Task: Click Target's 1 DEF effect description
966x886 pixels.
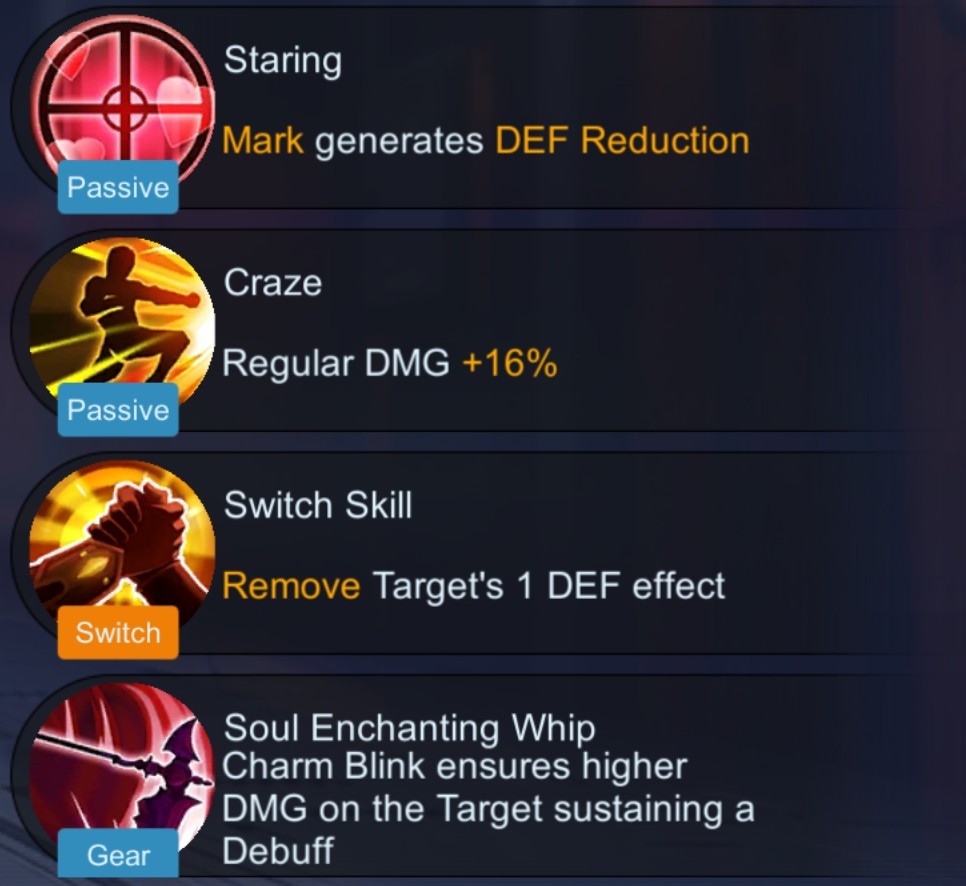Action: click(x=550, y=585)
